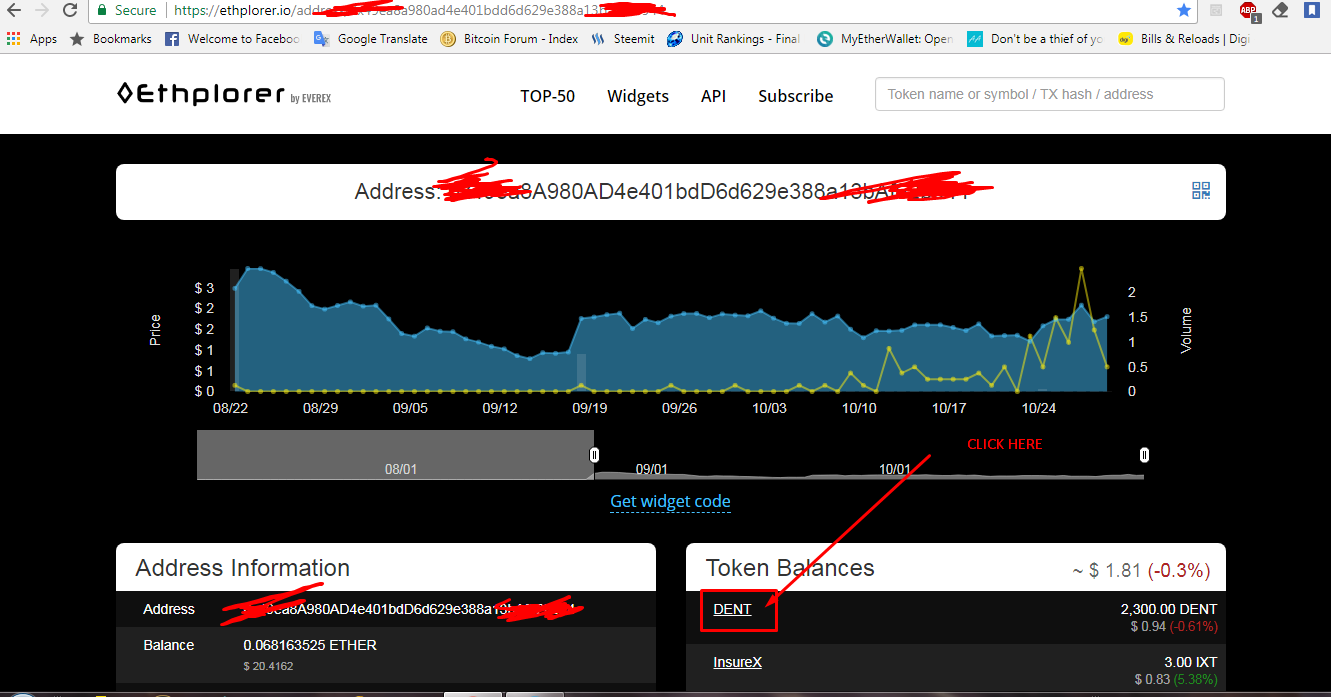1331x697 pixels.
Task: Click the browser forward arrow
Action: coord(41,10)
